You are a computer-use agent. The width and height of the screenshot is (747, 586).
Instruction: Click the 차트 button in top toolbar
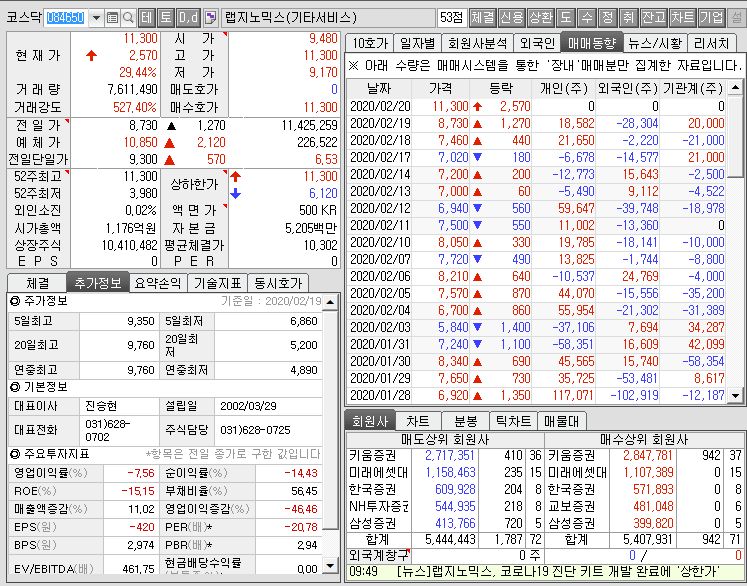(683, 18)
